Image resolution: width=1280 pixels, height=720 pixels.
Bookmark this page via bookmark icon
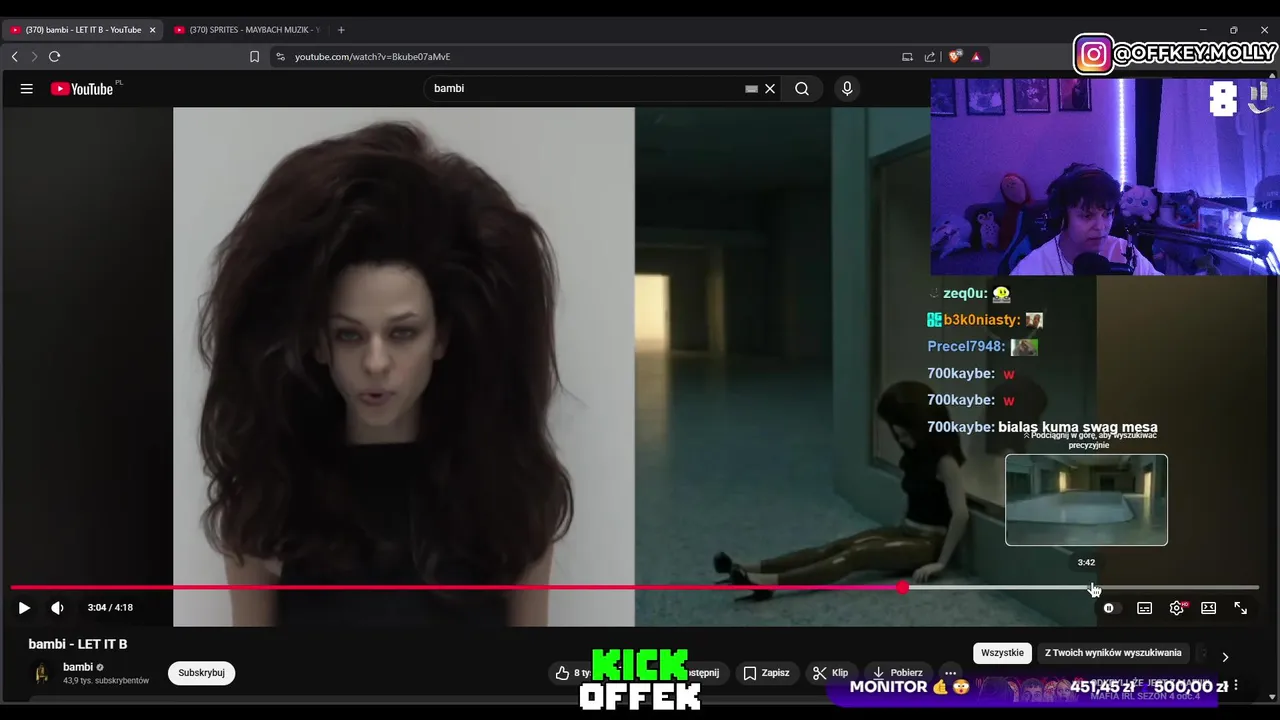pyautogui.click(x=254, y=57)
